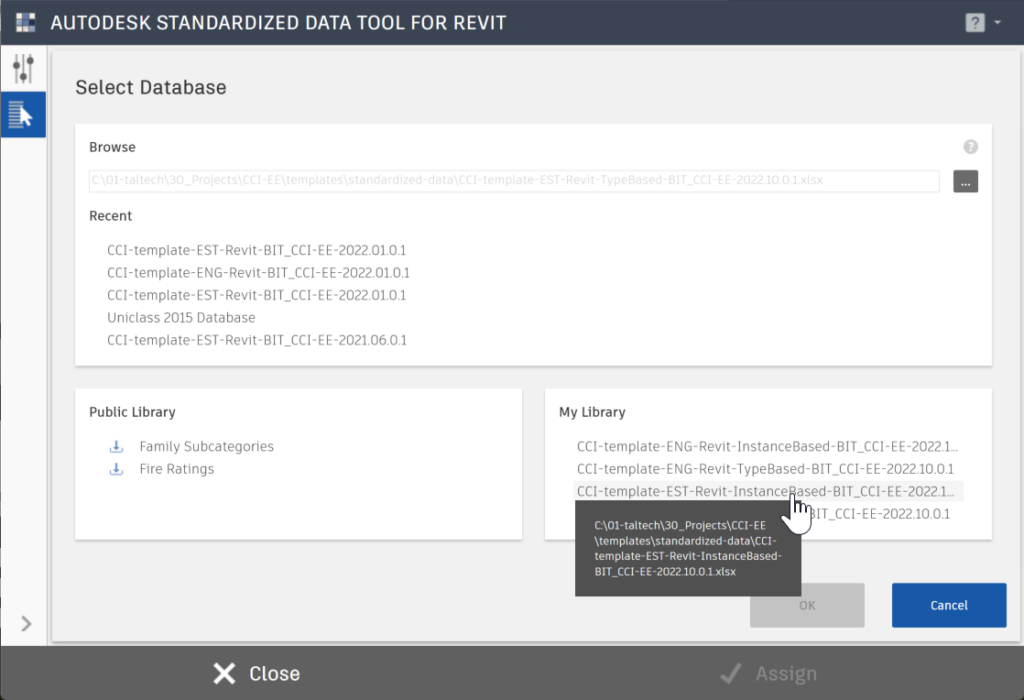The width and height of the screenshot is (1024, 700).
Task: Select recent Uniclass 2015 Database
Action: [x=181, y=317]
